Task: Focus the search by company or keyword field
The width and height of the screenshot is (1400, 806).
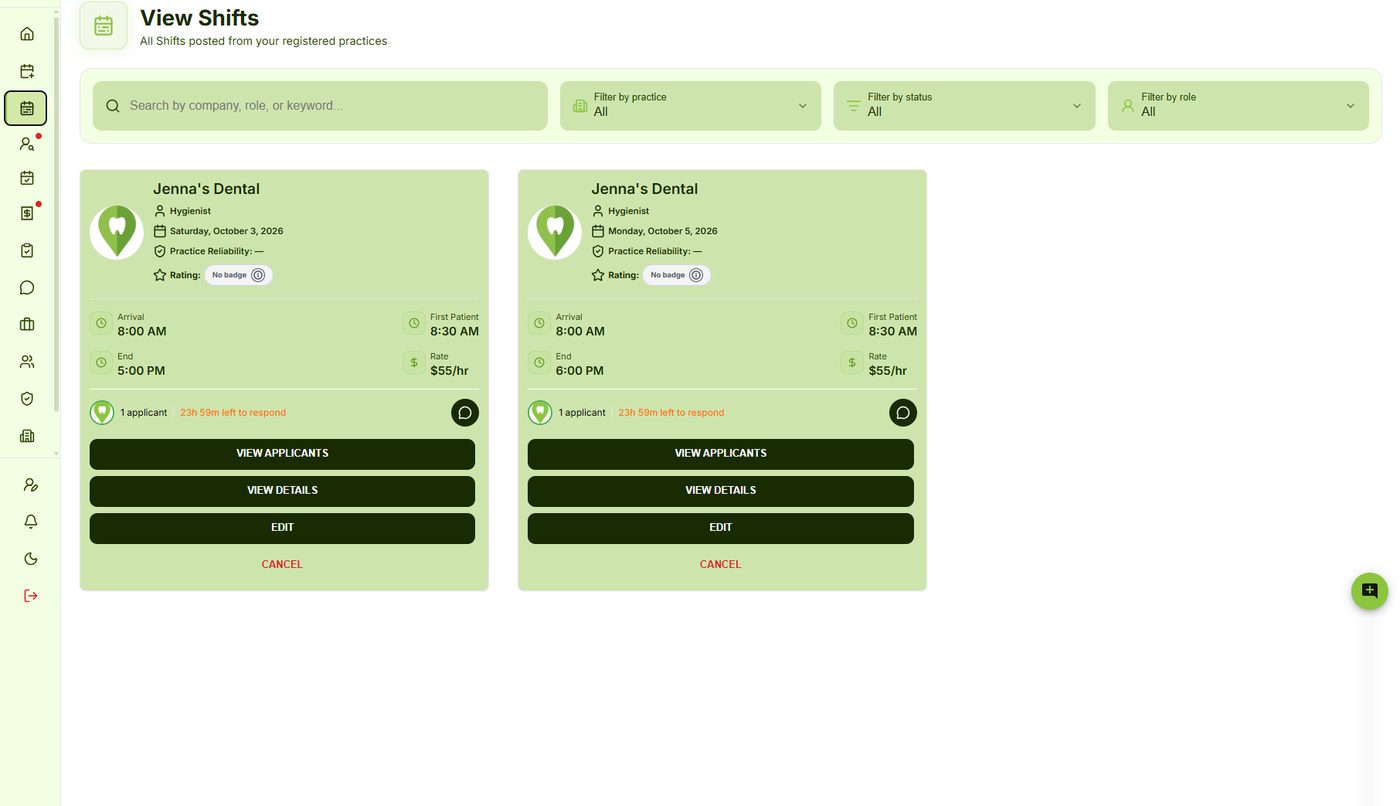Action: tap(320, 105)
